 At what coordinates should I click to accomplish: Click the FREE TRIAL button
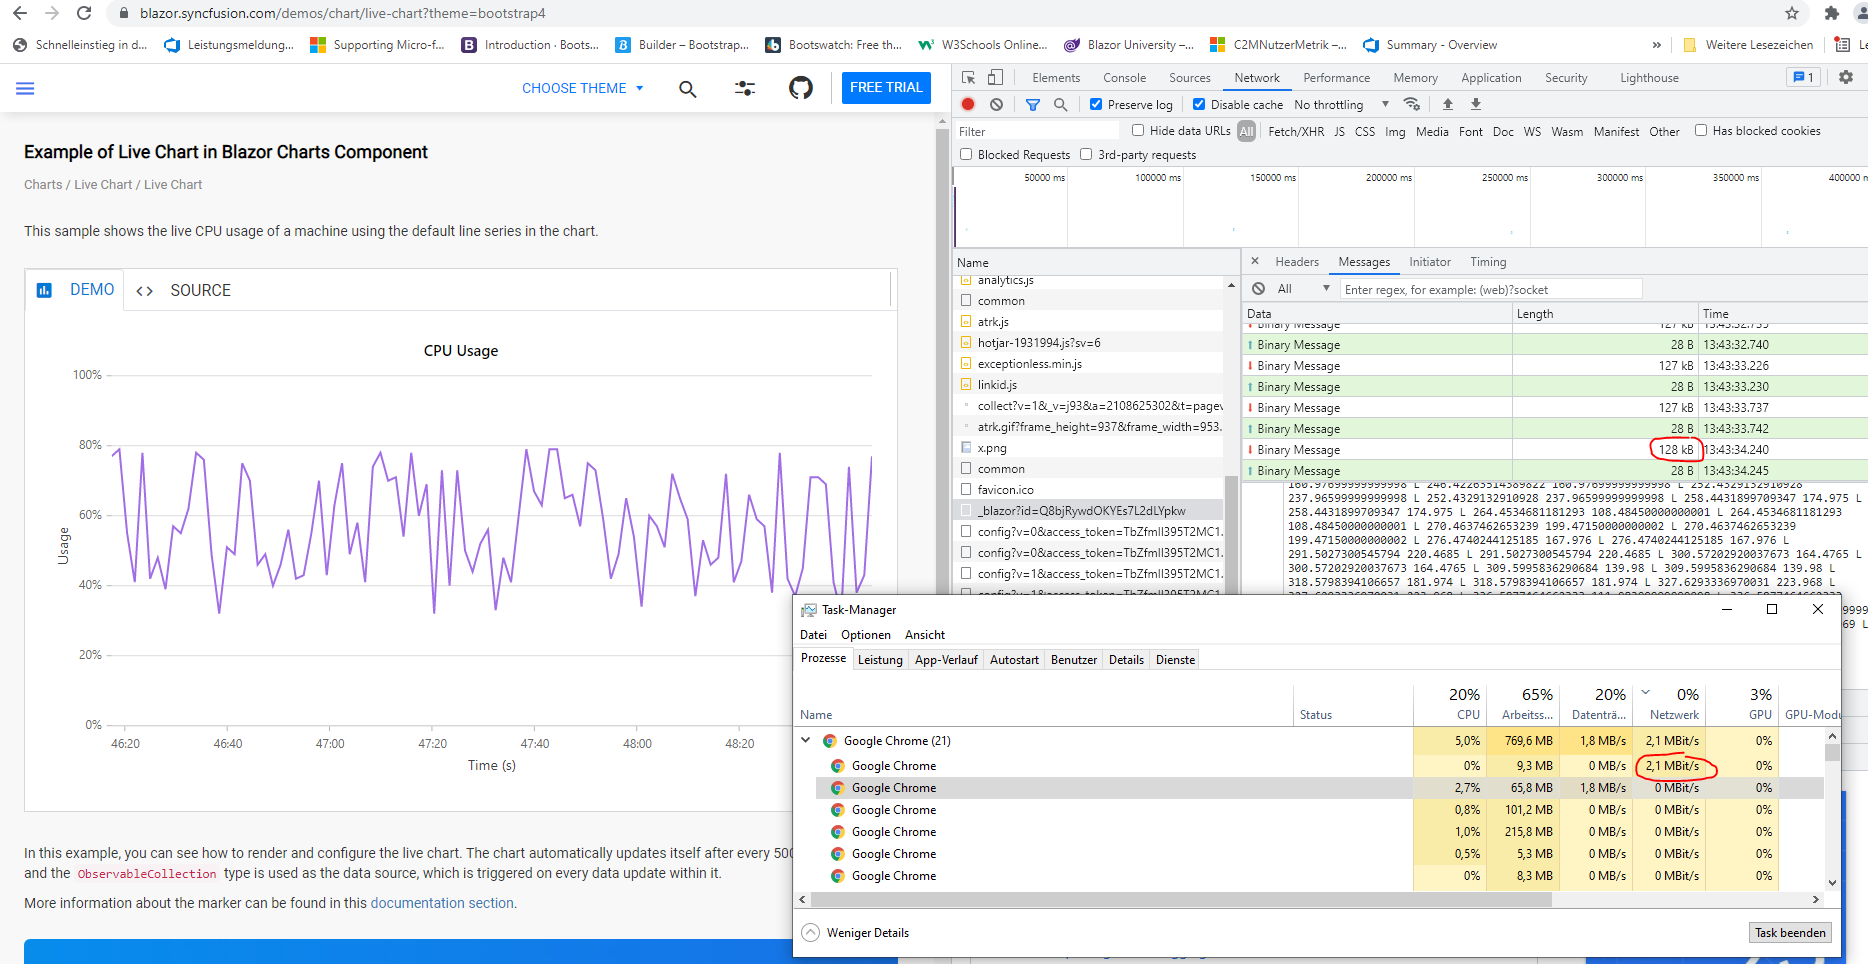(x=886, y=88)
